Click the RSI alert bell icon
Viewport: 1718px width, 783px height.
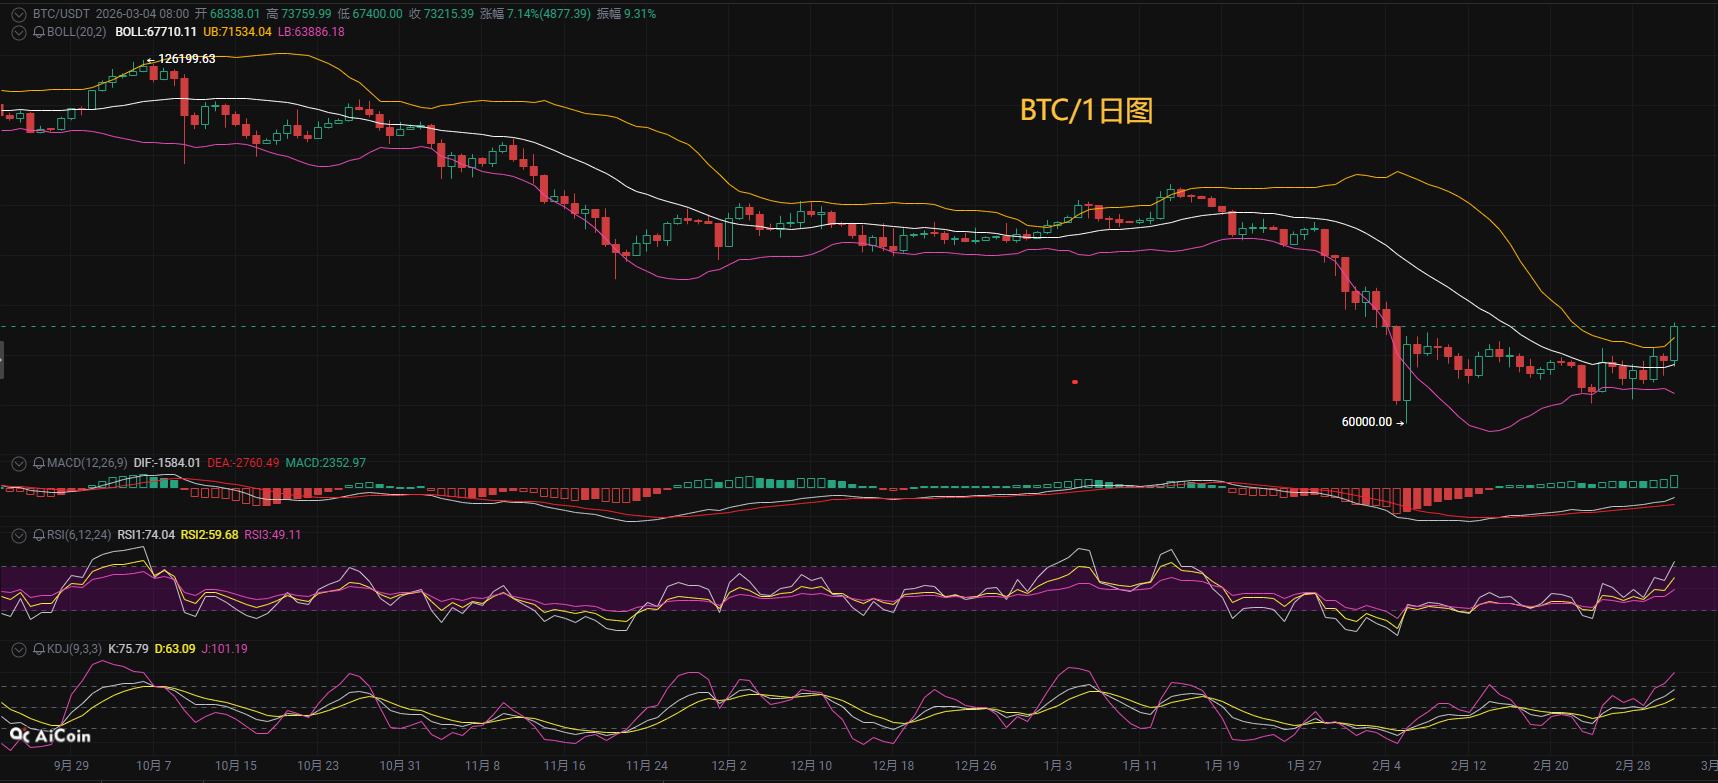[39, 535]
